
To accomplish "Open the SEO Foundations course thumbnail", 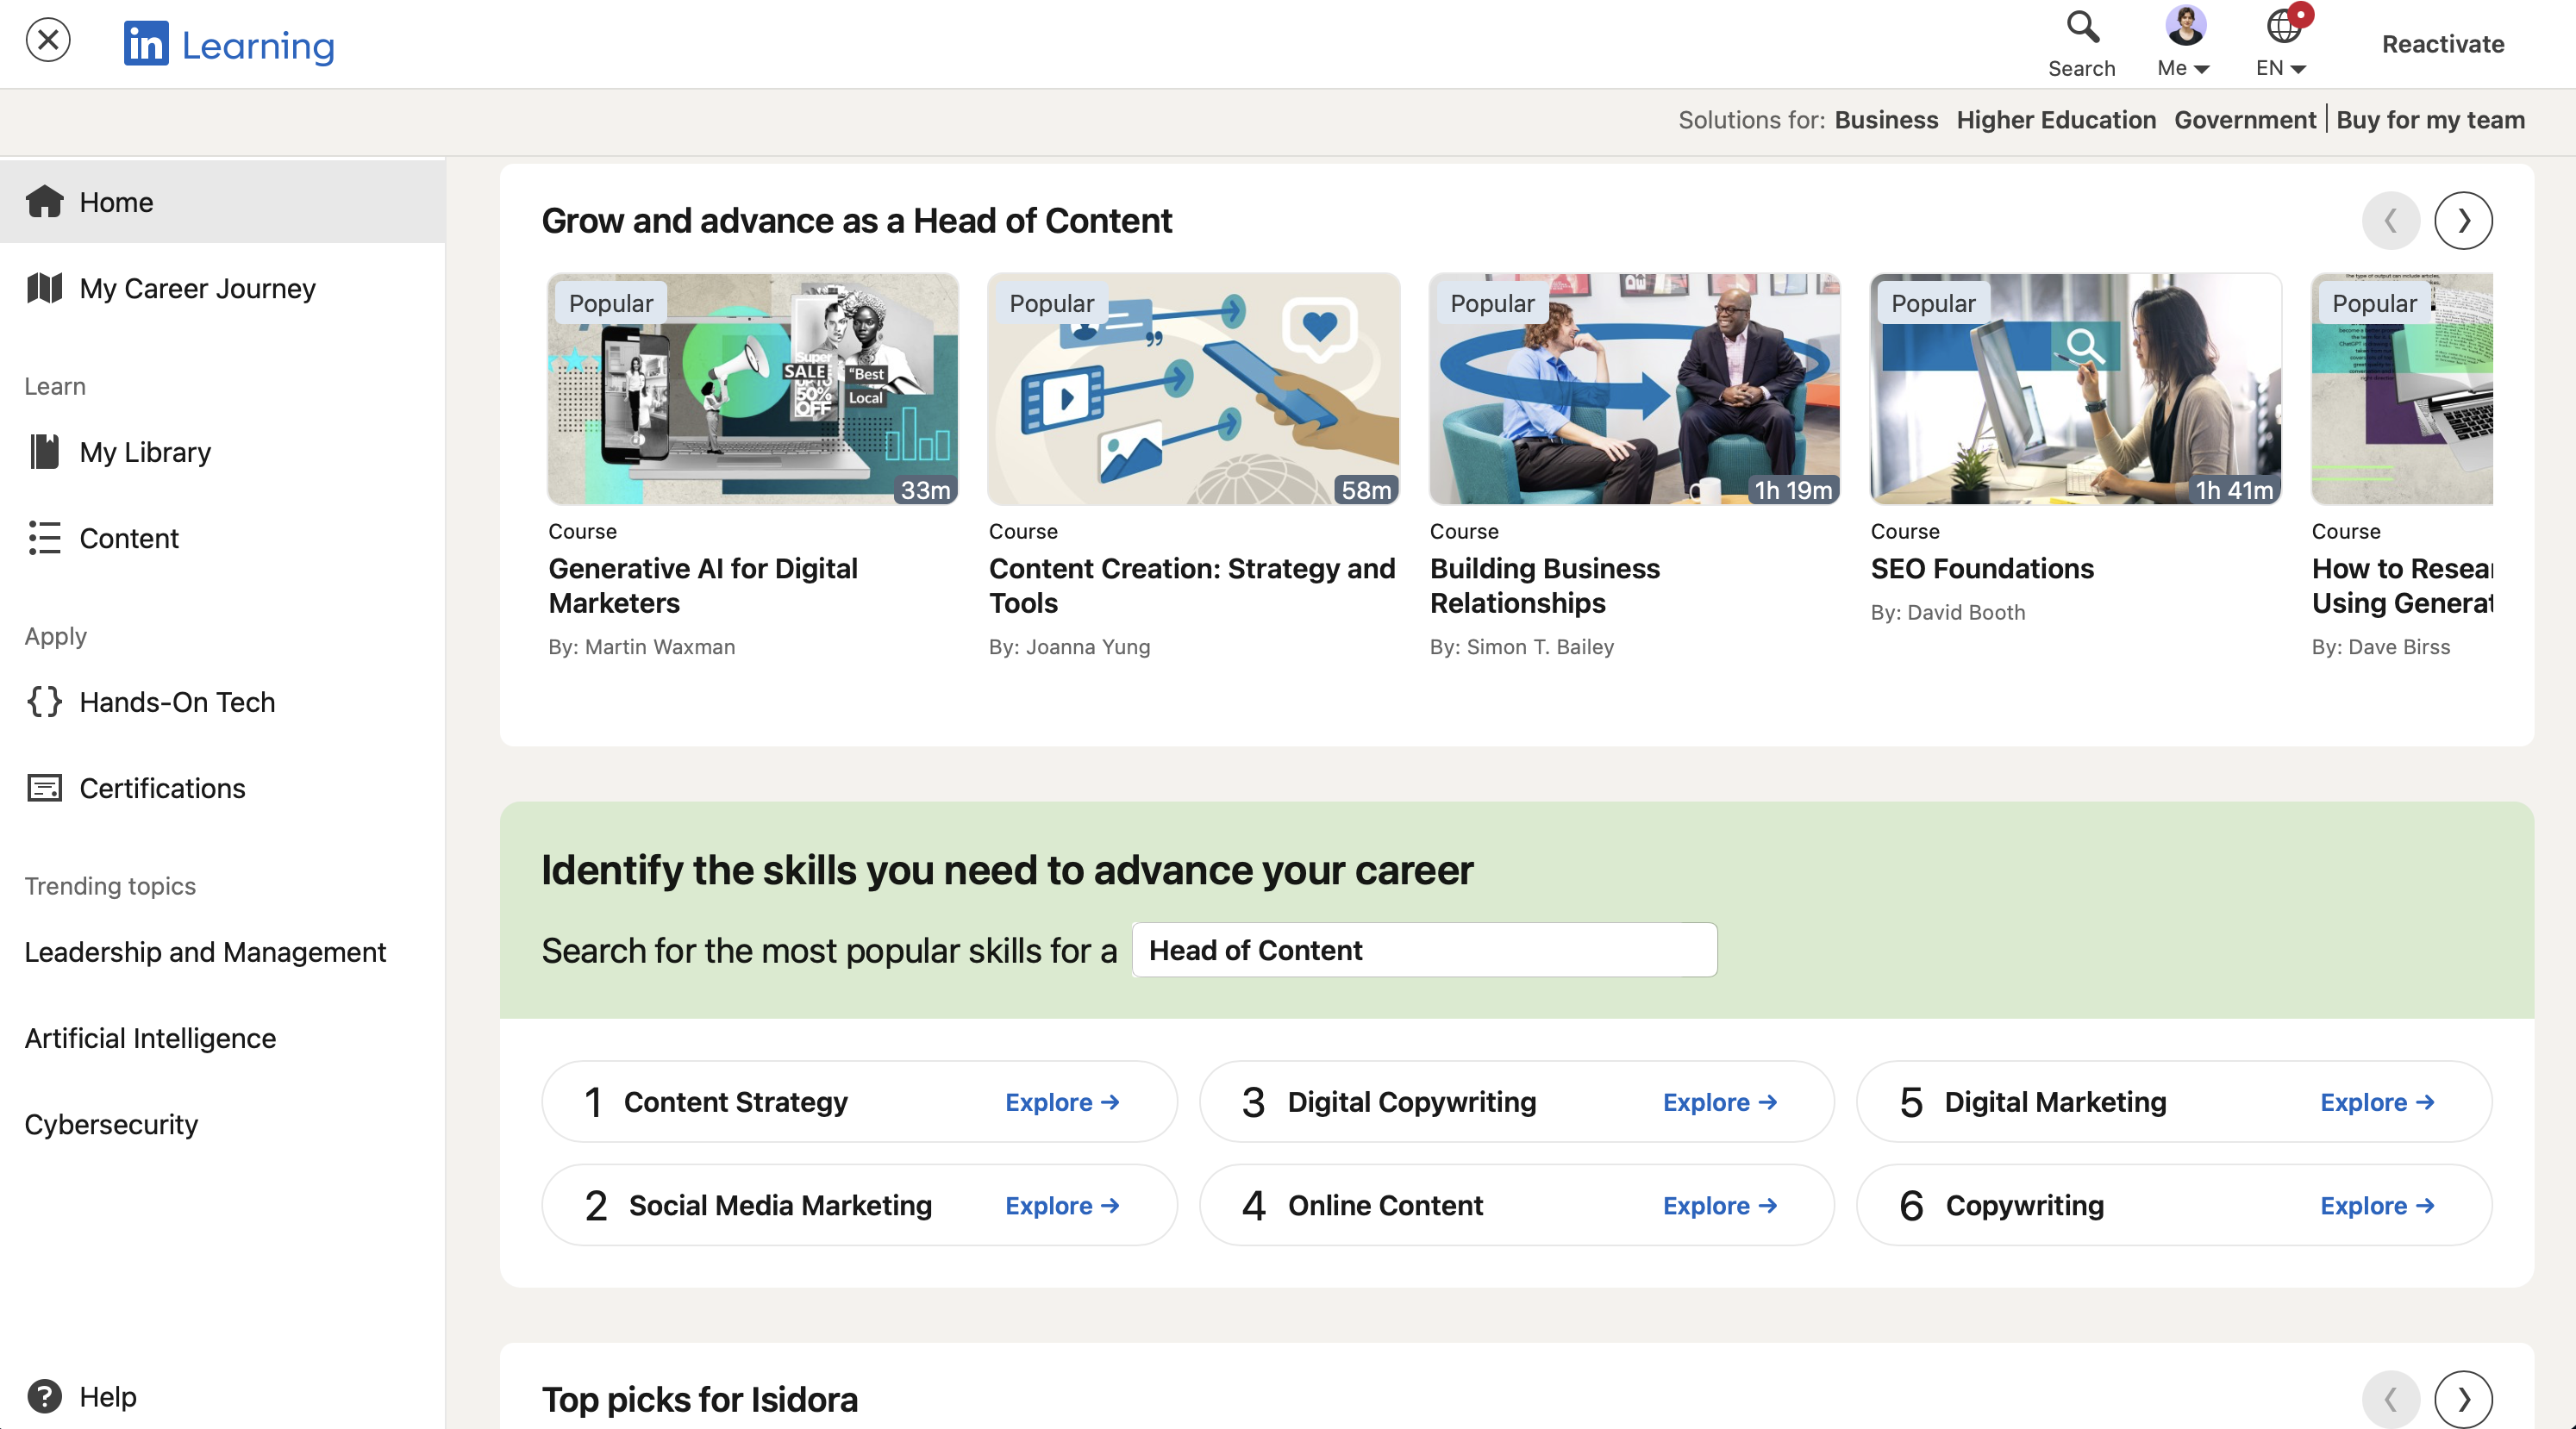I will [x=2075, y=390].
